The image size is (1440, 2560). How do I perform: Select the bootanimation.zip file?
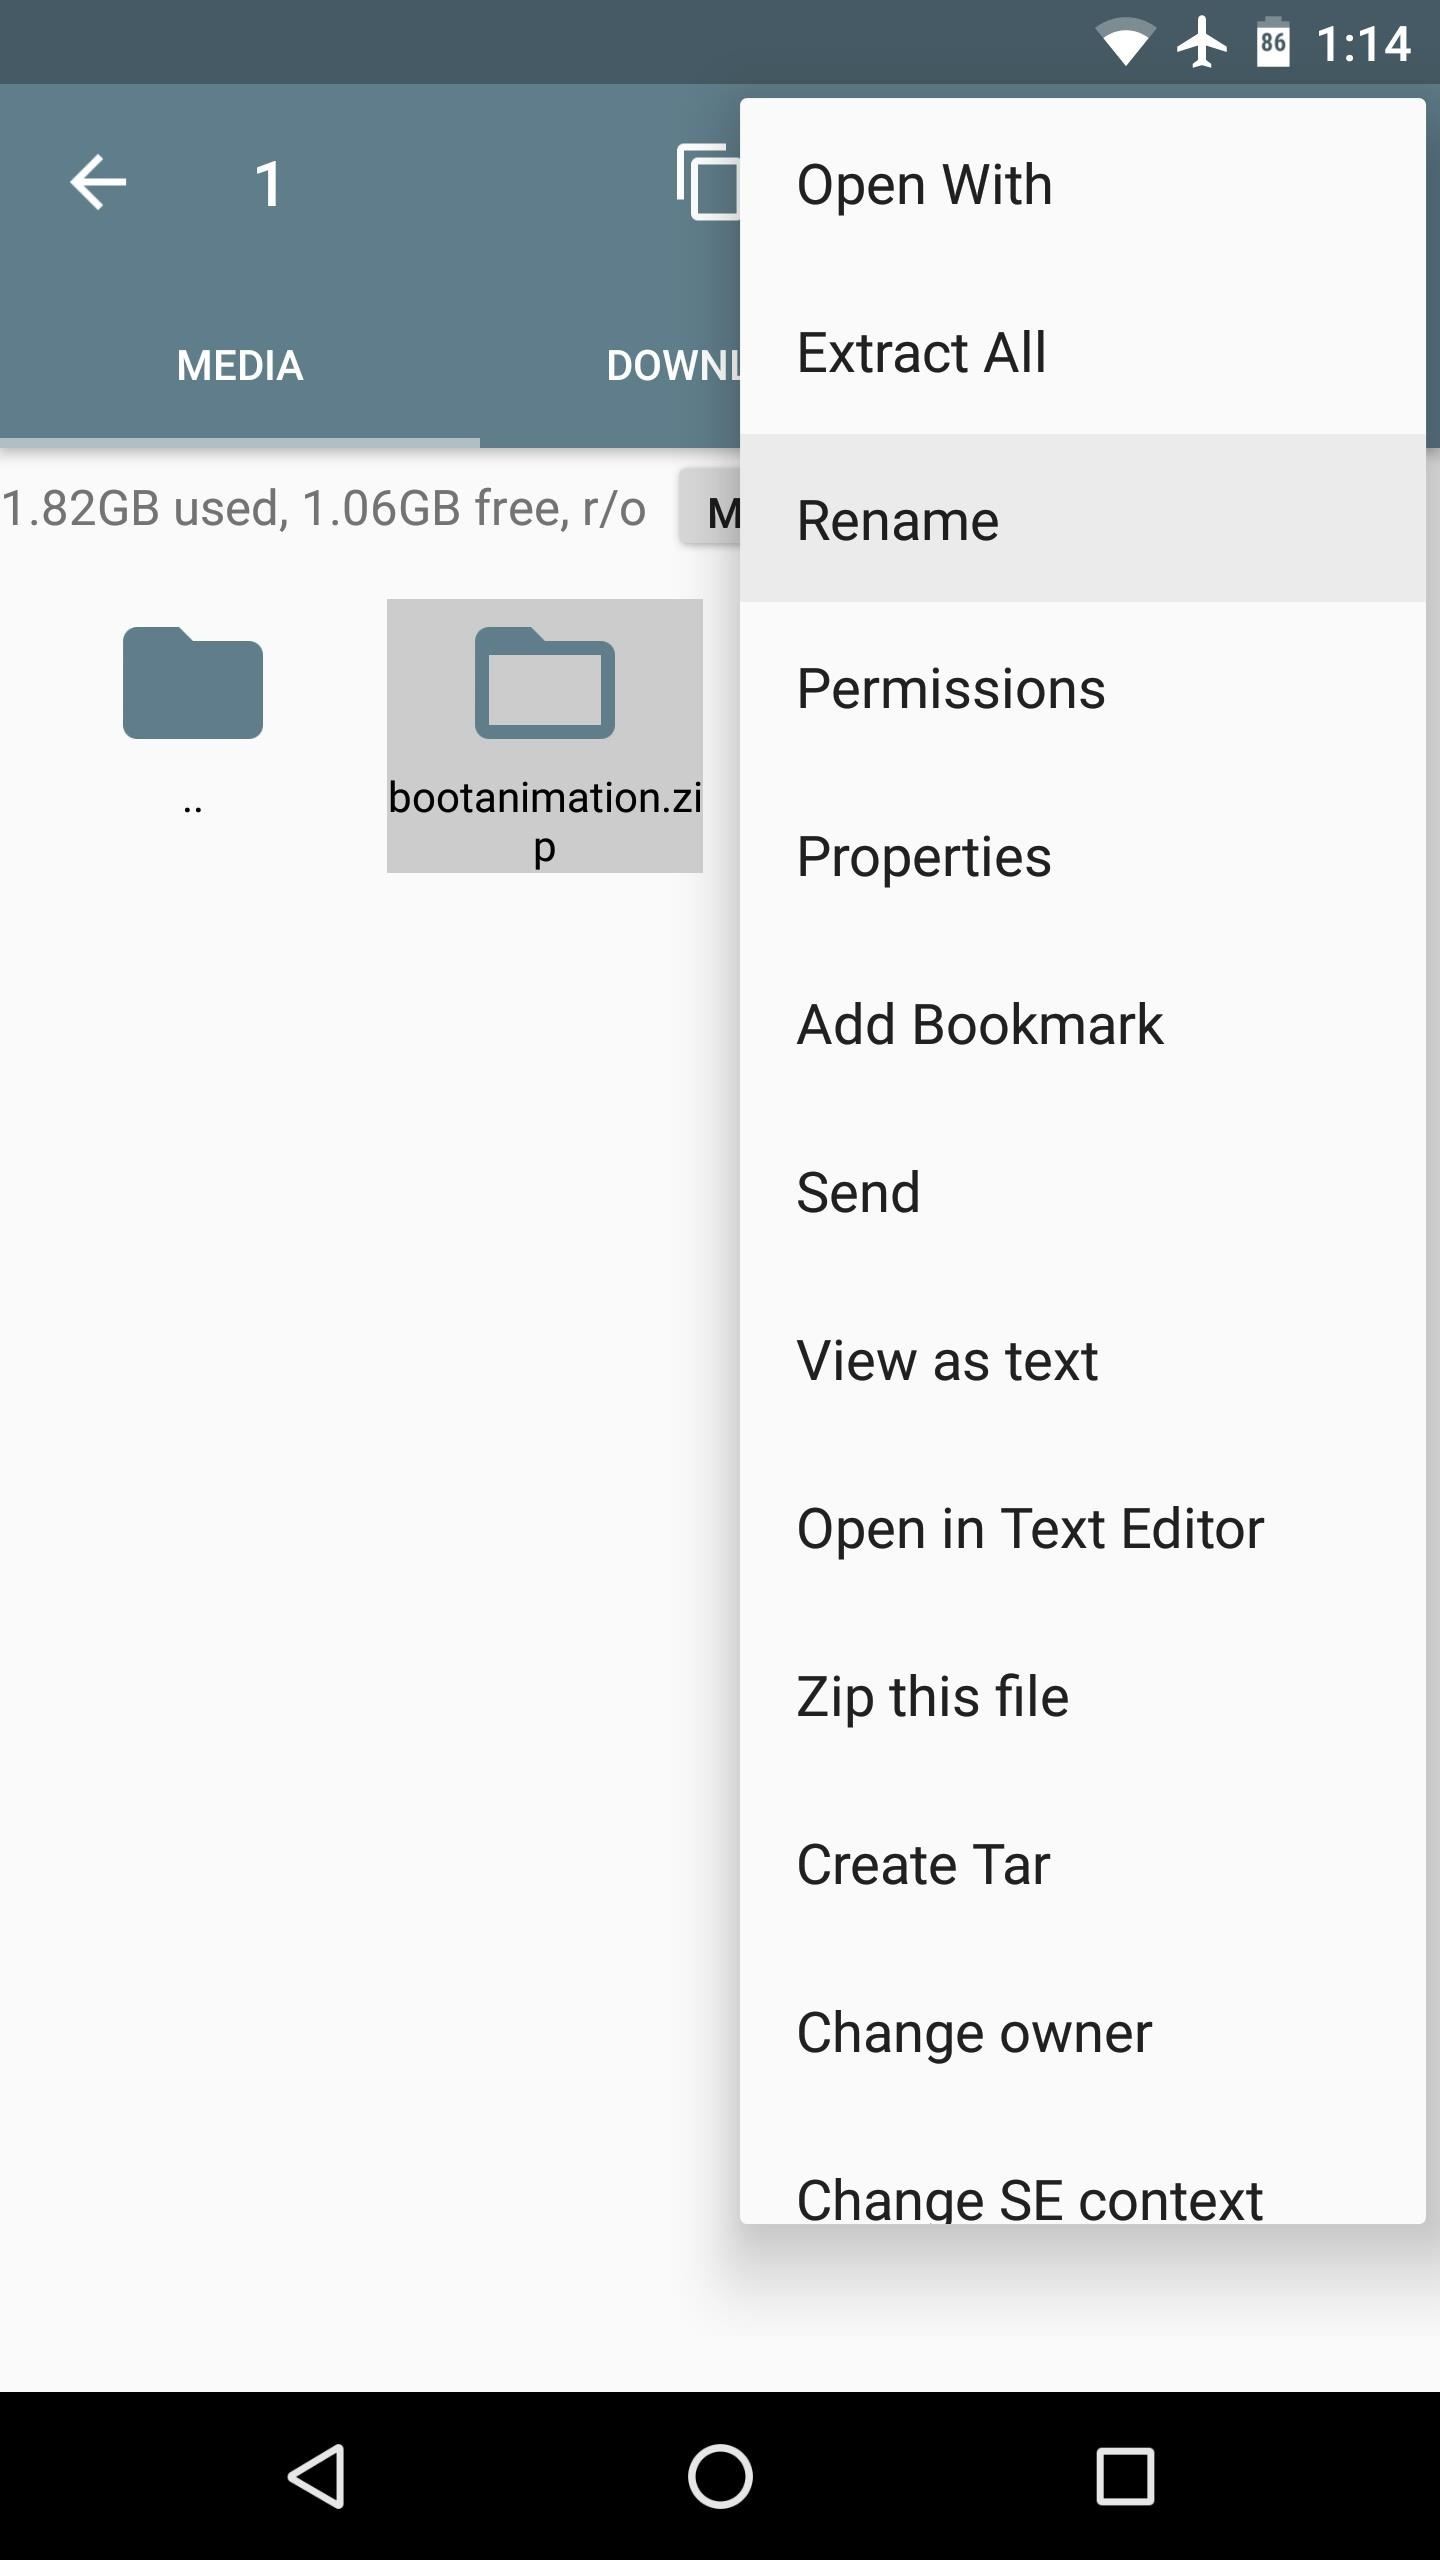[545, 735]
